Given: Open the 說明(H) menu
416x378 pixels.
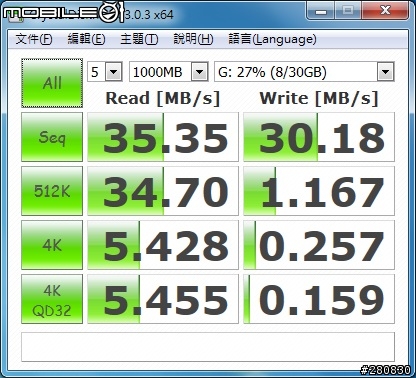Looking at the screenshot, I should pyautogui.click(x=193, y=39).
